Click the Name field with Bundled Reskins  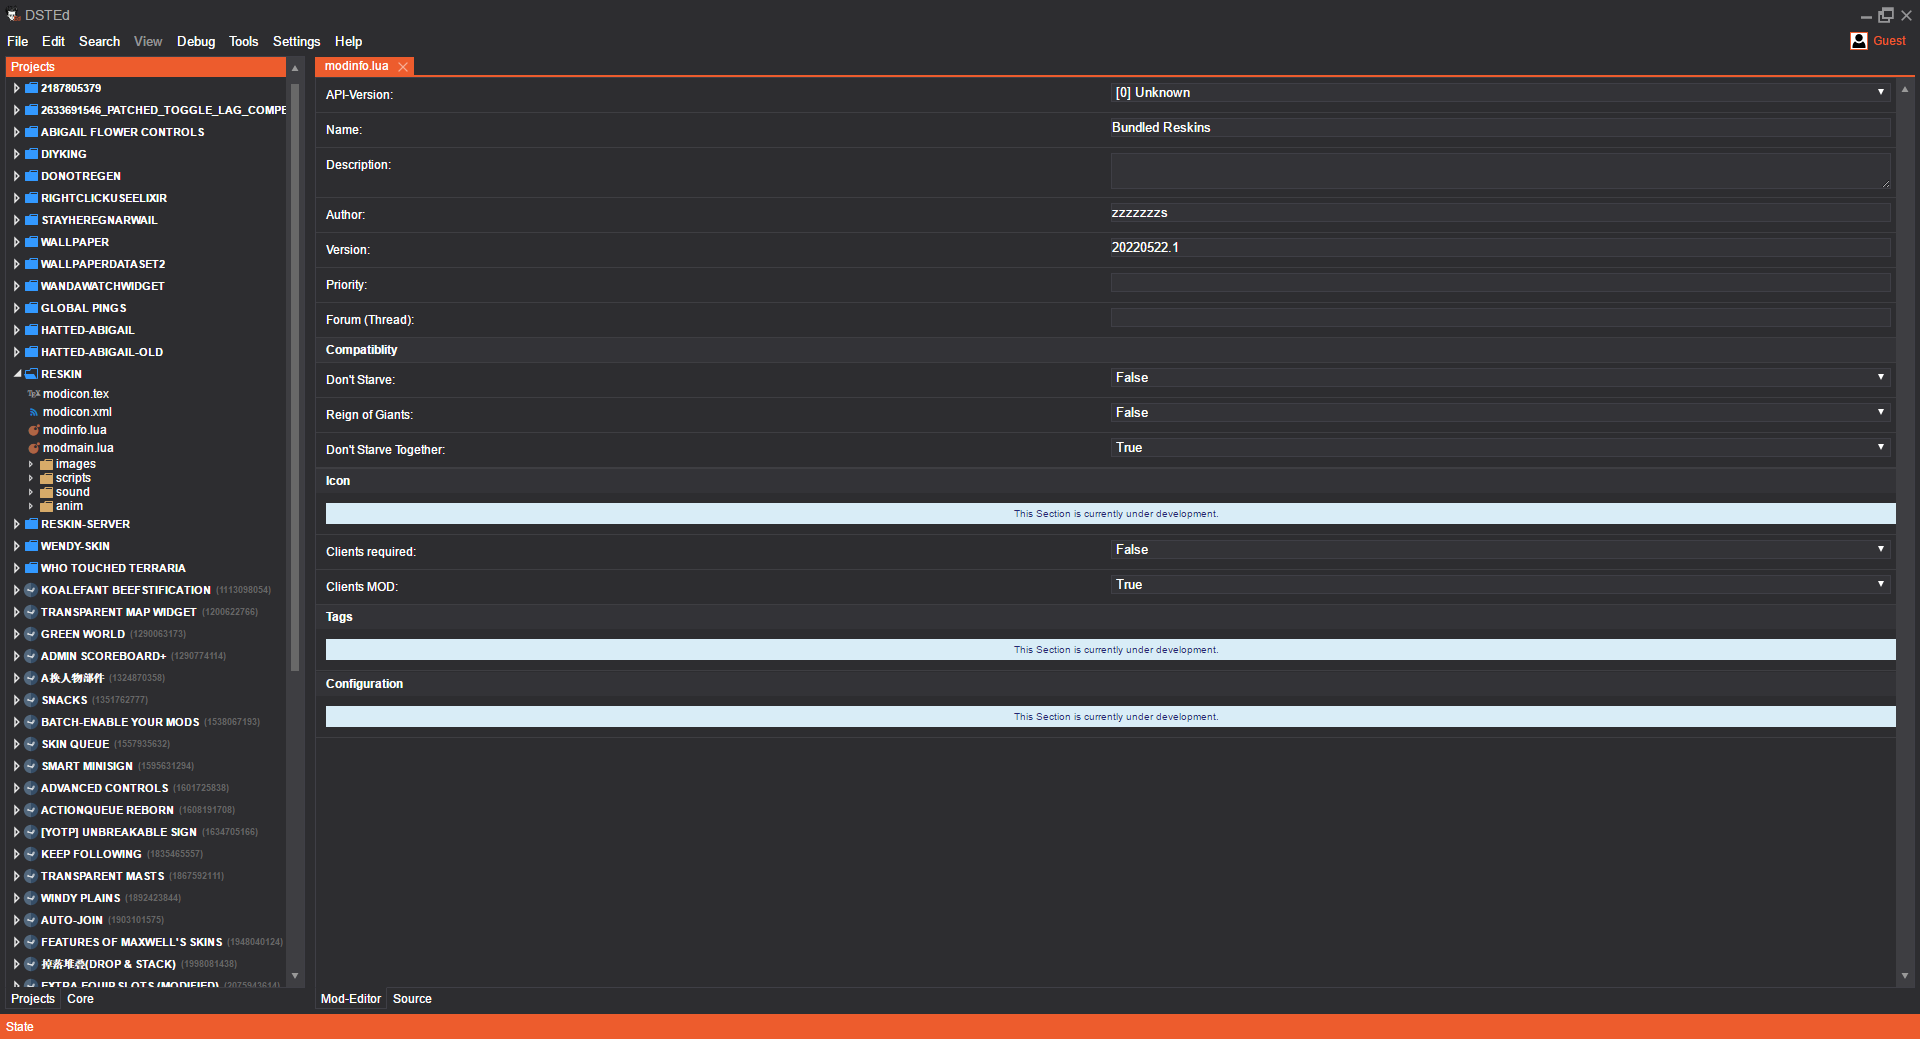[1500, 127]
